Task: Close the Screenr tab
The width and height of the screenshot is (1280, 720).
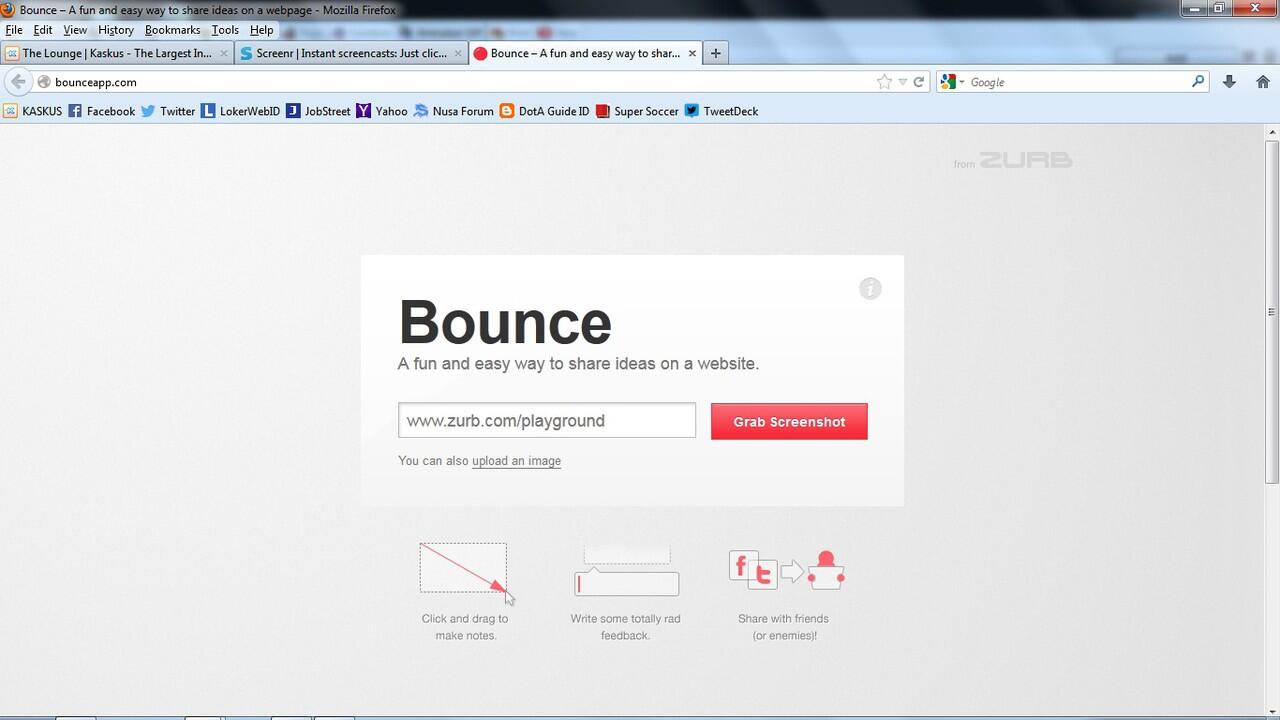Action: click(x=458, y=53)
